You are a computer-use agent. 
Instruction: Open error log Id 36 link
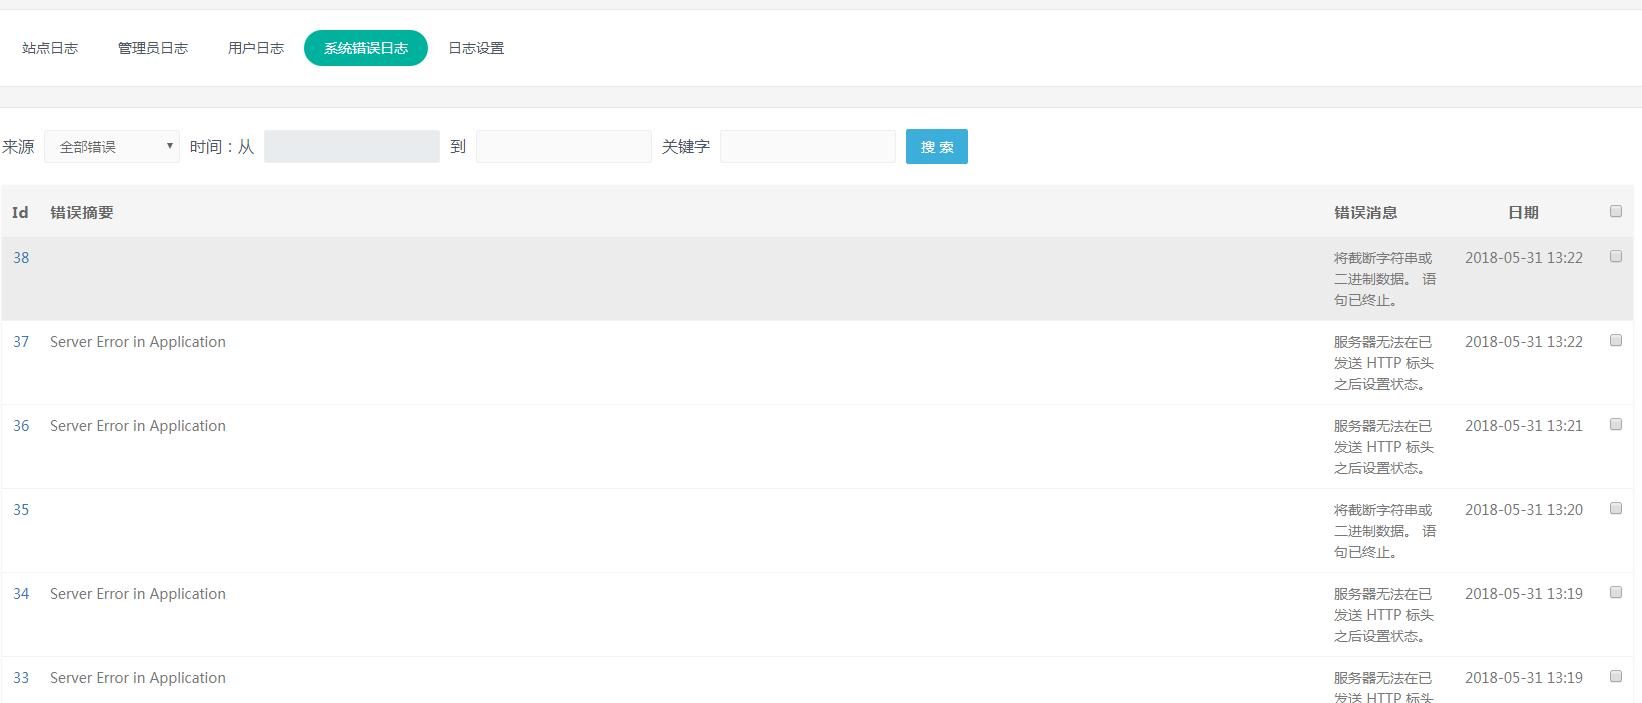[x=21, y=426]
